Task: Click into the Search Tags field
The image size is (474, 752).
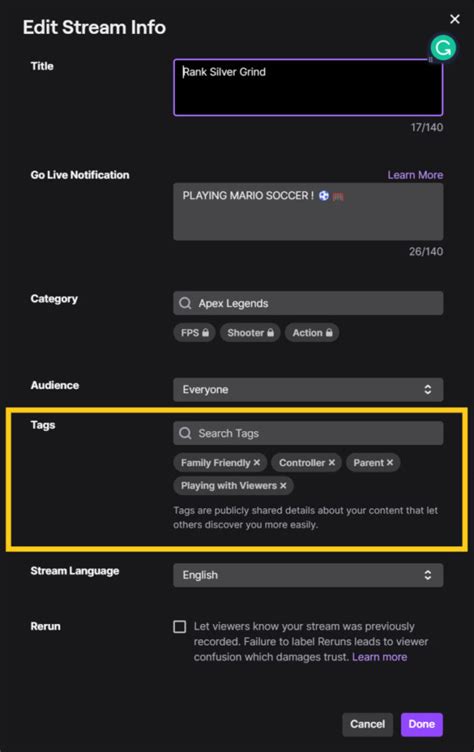Action: pyautogui.click(x=308, y=433)
